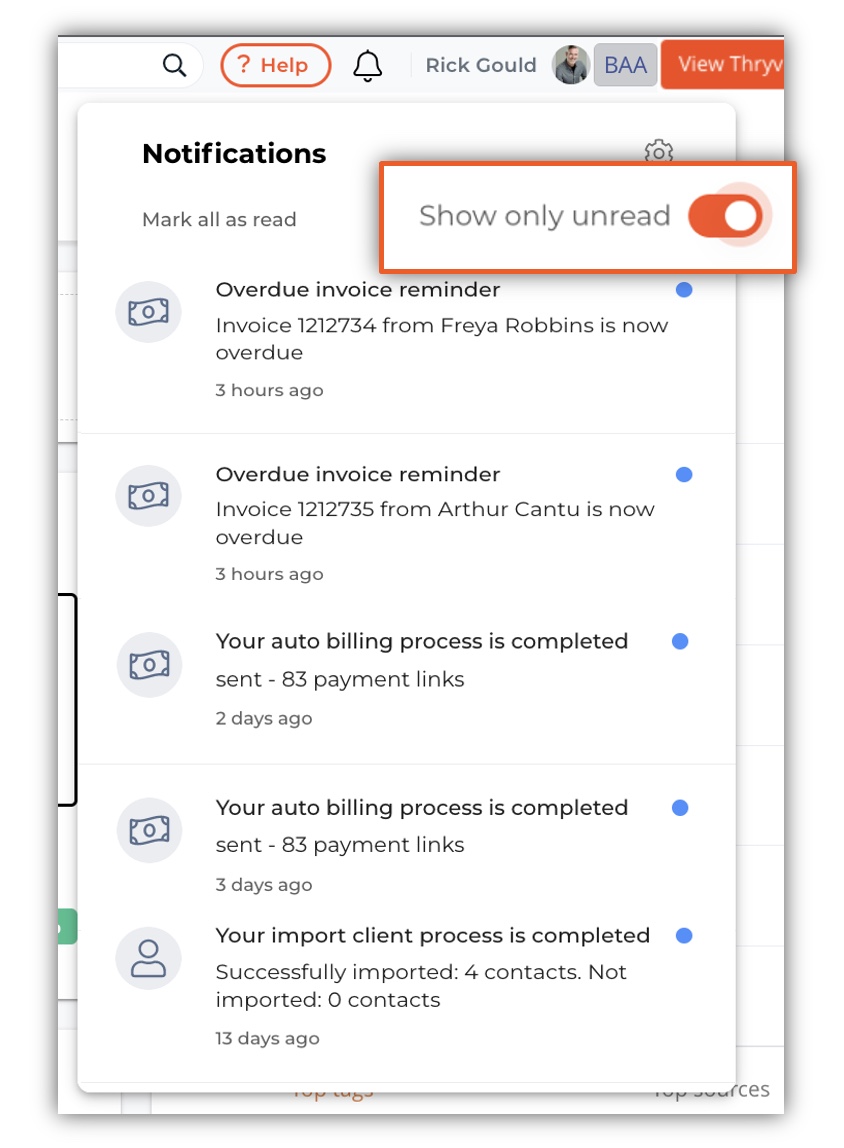Viewport: 844px width, 1148px height.
Task: Open Freya Robbins overdue invoice notification
Action: [407, 340]
